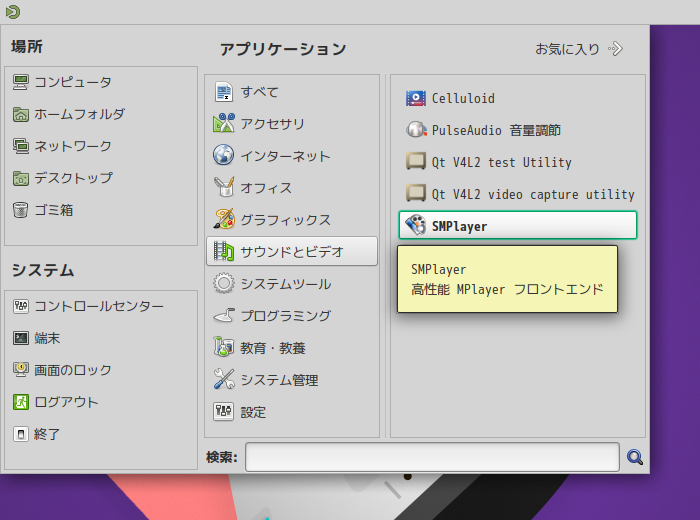The height and width of the screenshot is (520, 700).
Task: Click 画面のロック label text
Action: coord(73,370)
